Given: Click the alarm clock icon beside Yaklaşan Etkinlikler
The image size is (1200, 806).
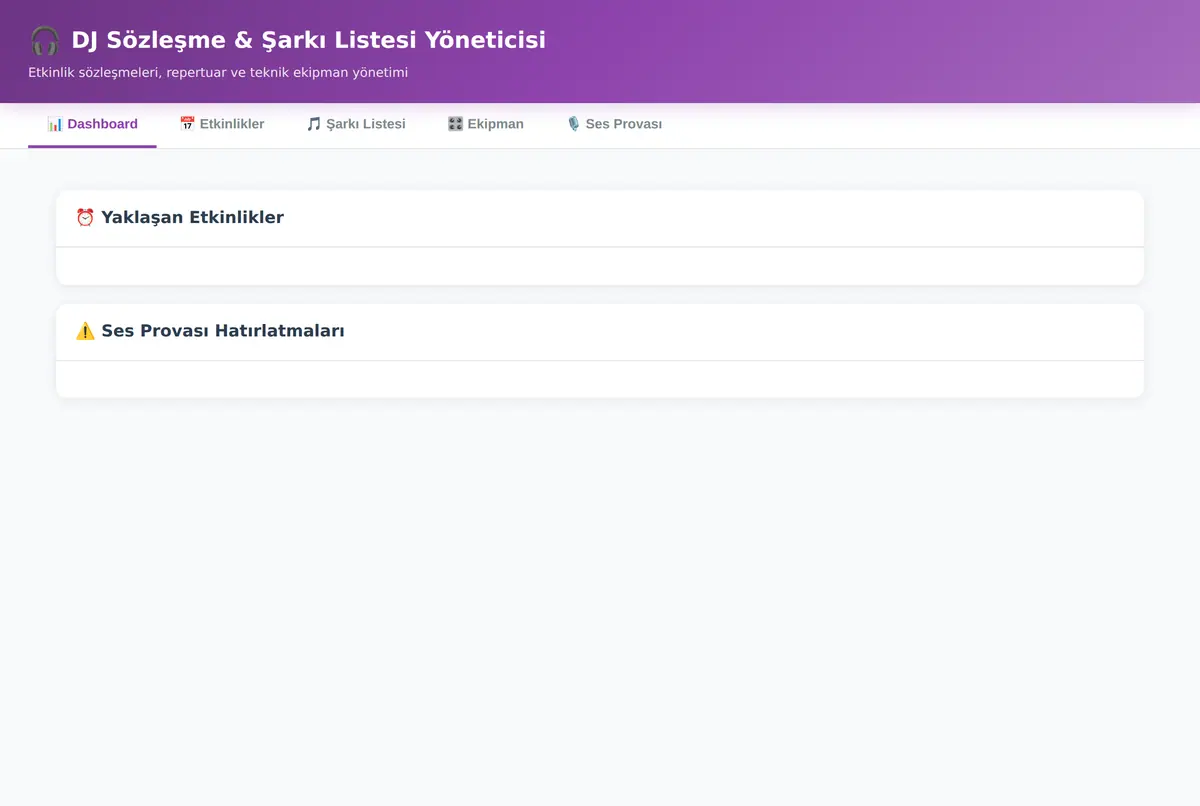Looking at the screenshot, I should coord(85,217).
